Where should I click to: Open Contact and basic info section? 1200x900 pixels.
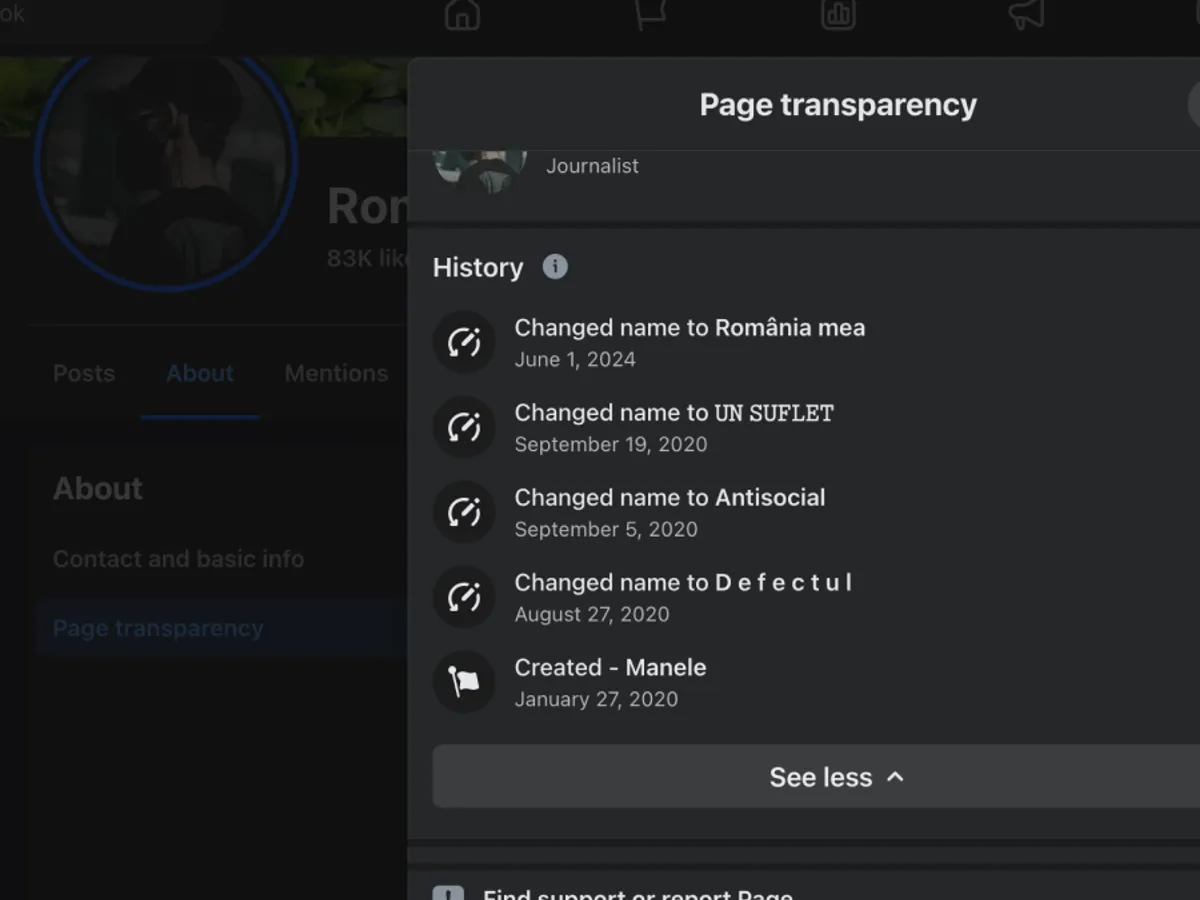tap(178, 559)
